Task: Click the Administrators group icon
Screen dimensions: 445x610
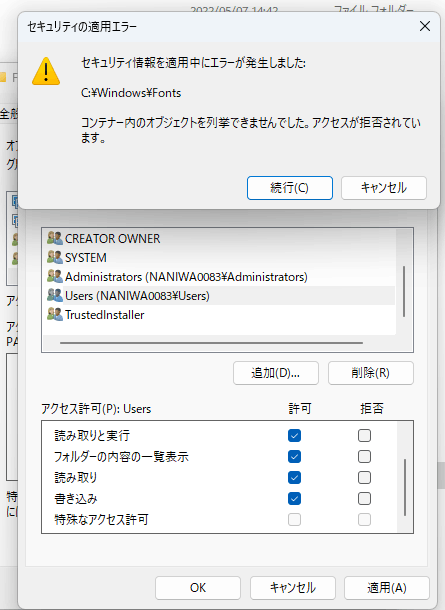Action: pos(54,276)
